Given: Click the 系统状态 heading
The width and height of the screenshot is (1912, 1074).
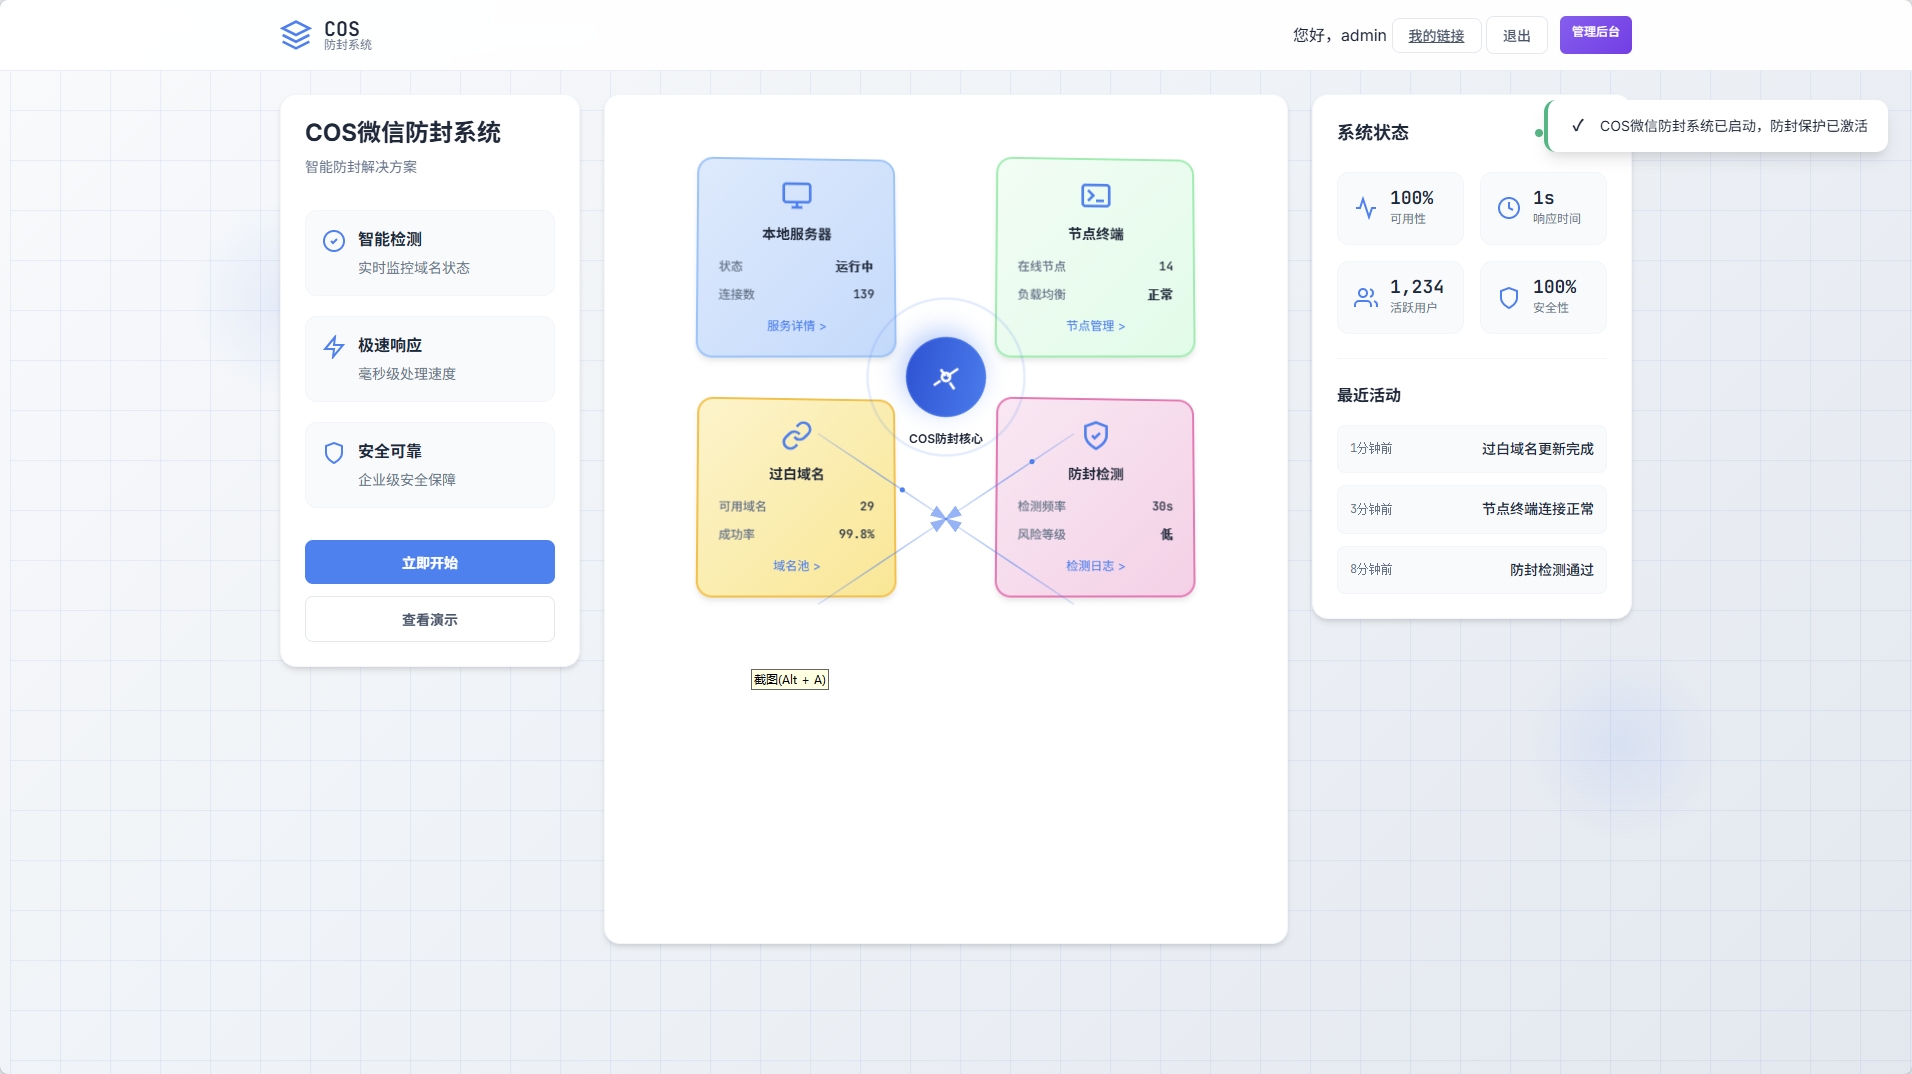Looking at the screenshot, I should [1373, 132].
